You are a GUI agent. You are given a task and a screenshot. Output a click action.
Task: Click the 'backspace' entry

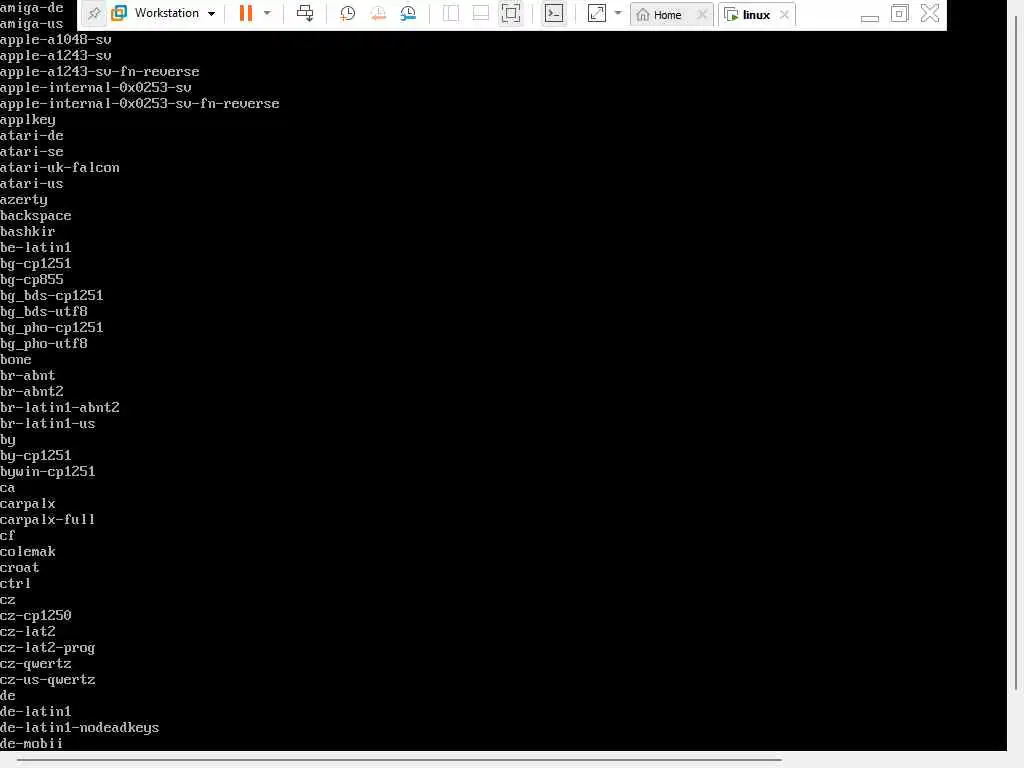tap(35, 216)
